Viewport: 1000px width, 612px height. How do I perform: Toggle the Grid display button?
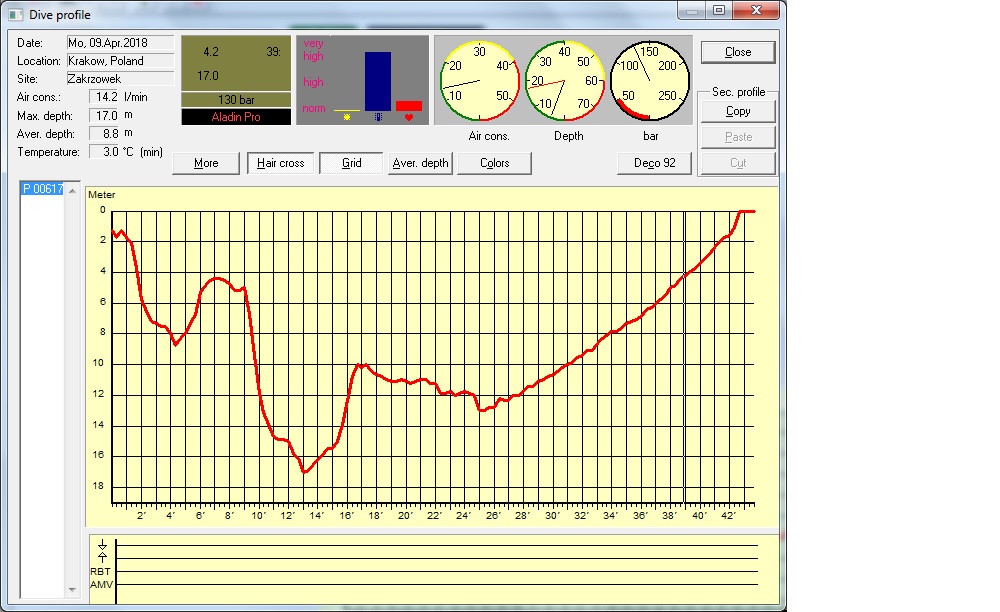[351, 163]
